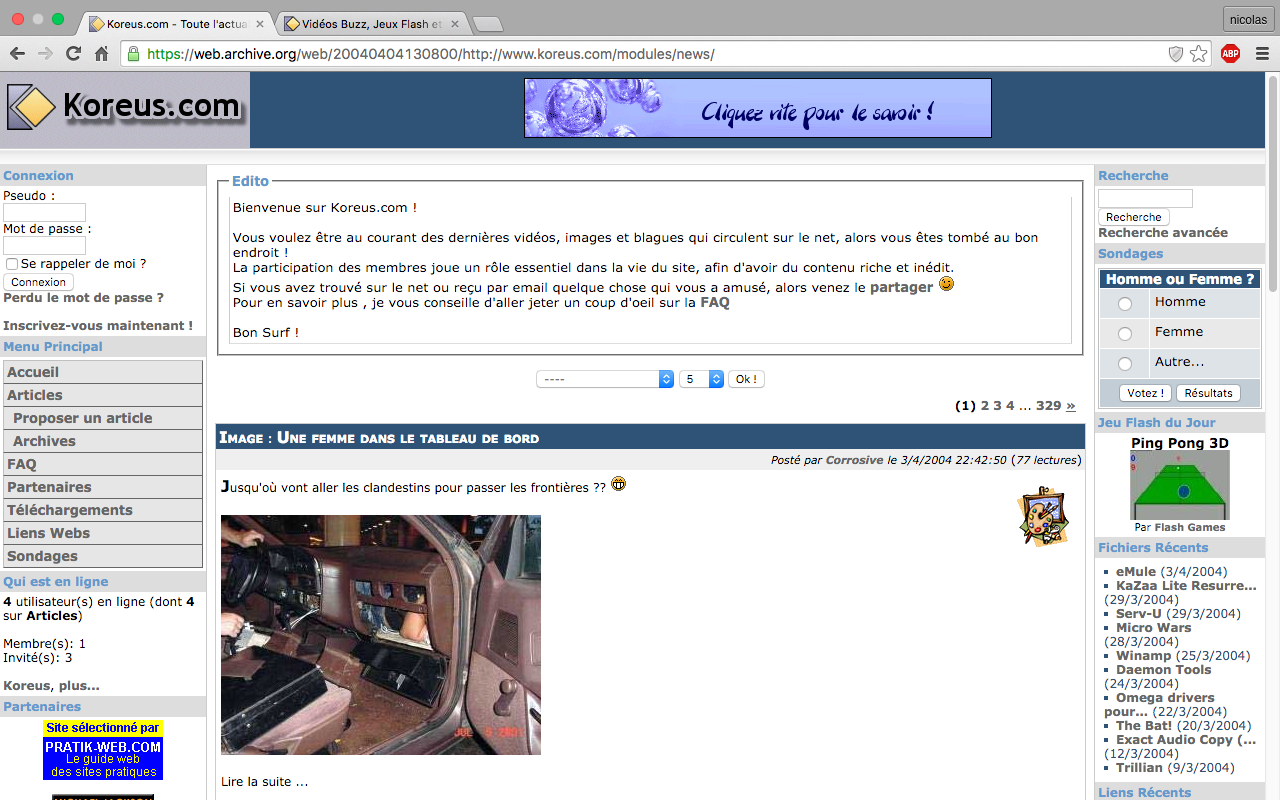The width and height of the screenshot is (1280, 800).
Task: Bookmark page with the star icon
Action: point(1199,54)
